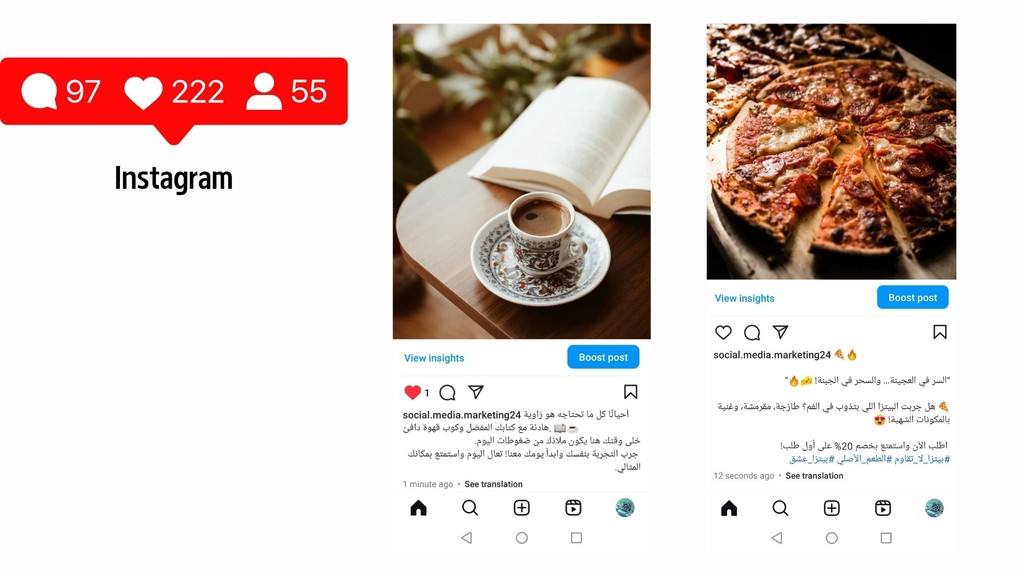Open comments on the coffee post

click(447, 392)
